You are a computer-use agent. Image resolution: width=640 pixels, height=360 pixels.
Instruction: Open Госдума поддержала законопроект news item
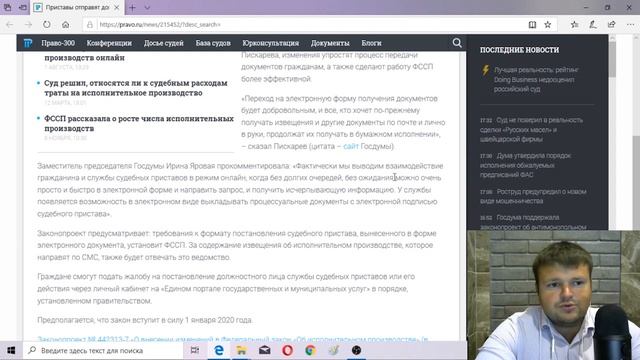pyautogui.click(x=533, y=222)
